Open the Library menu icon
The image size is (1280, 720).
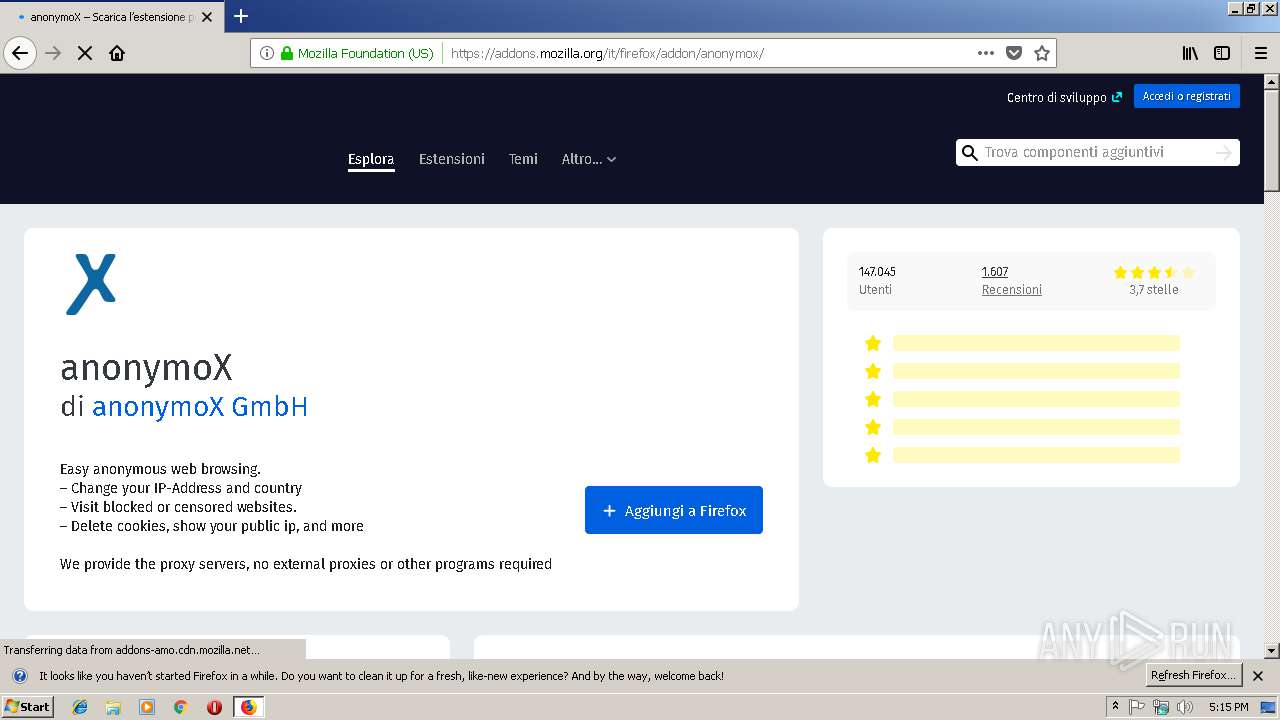click(1190, 53)
